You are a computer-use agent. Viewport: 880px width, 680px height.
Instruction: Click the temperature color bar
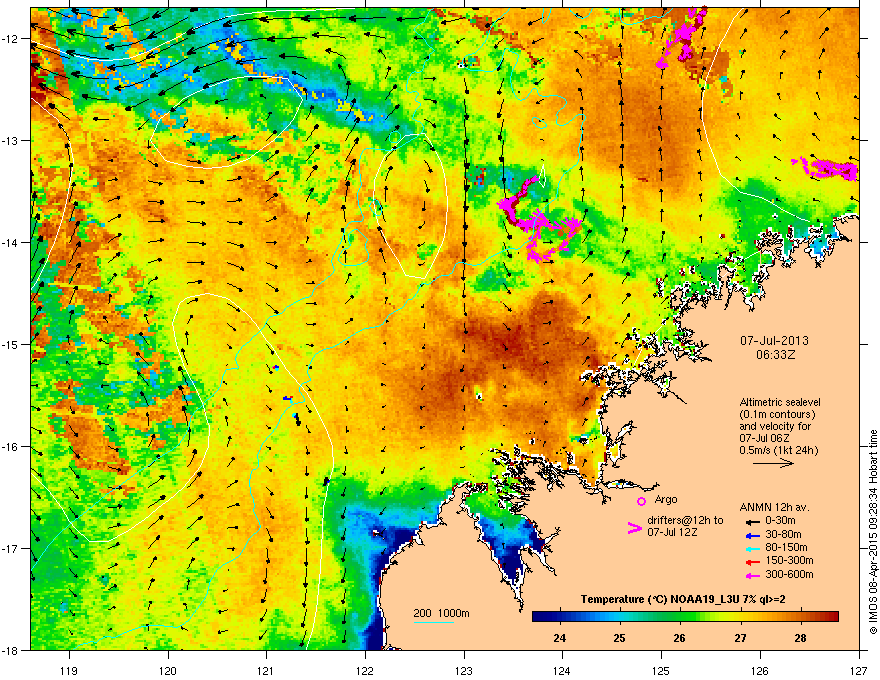(x=685, y=617)
